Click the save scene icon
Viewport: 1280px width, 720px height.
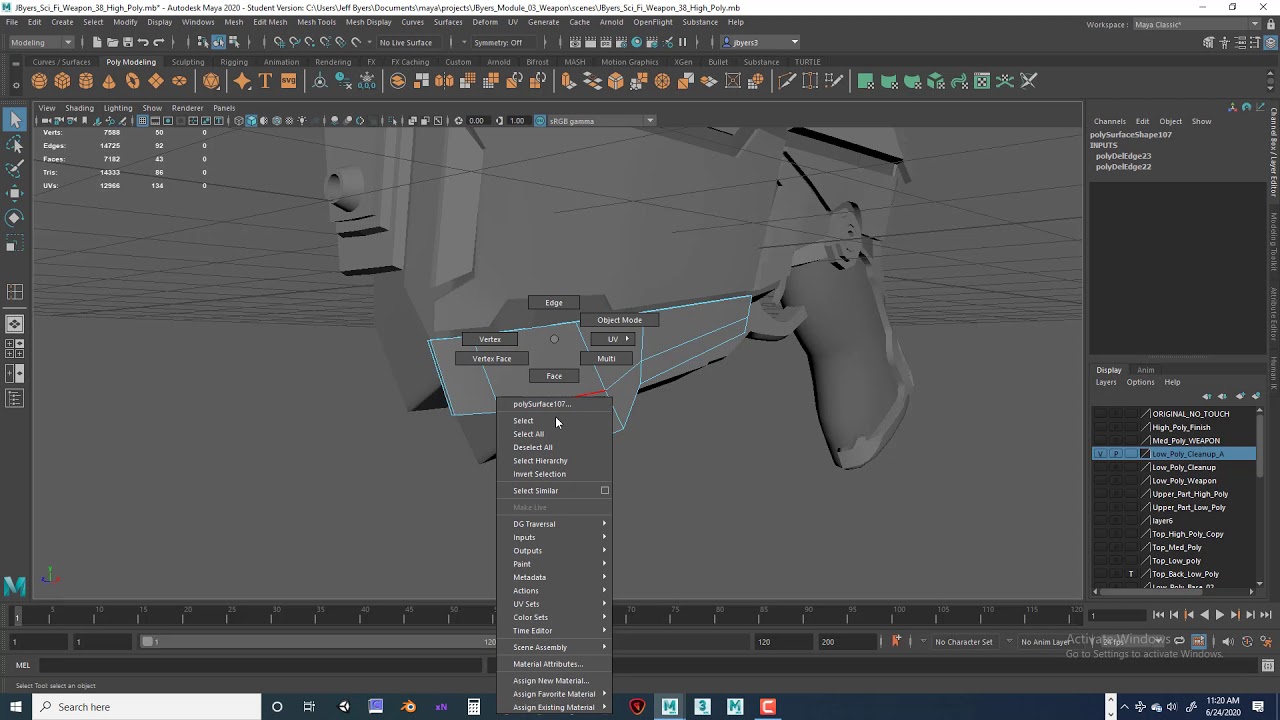click(x=127, y=42)
